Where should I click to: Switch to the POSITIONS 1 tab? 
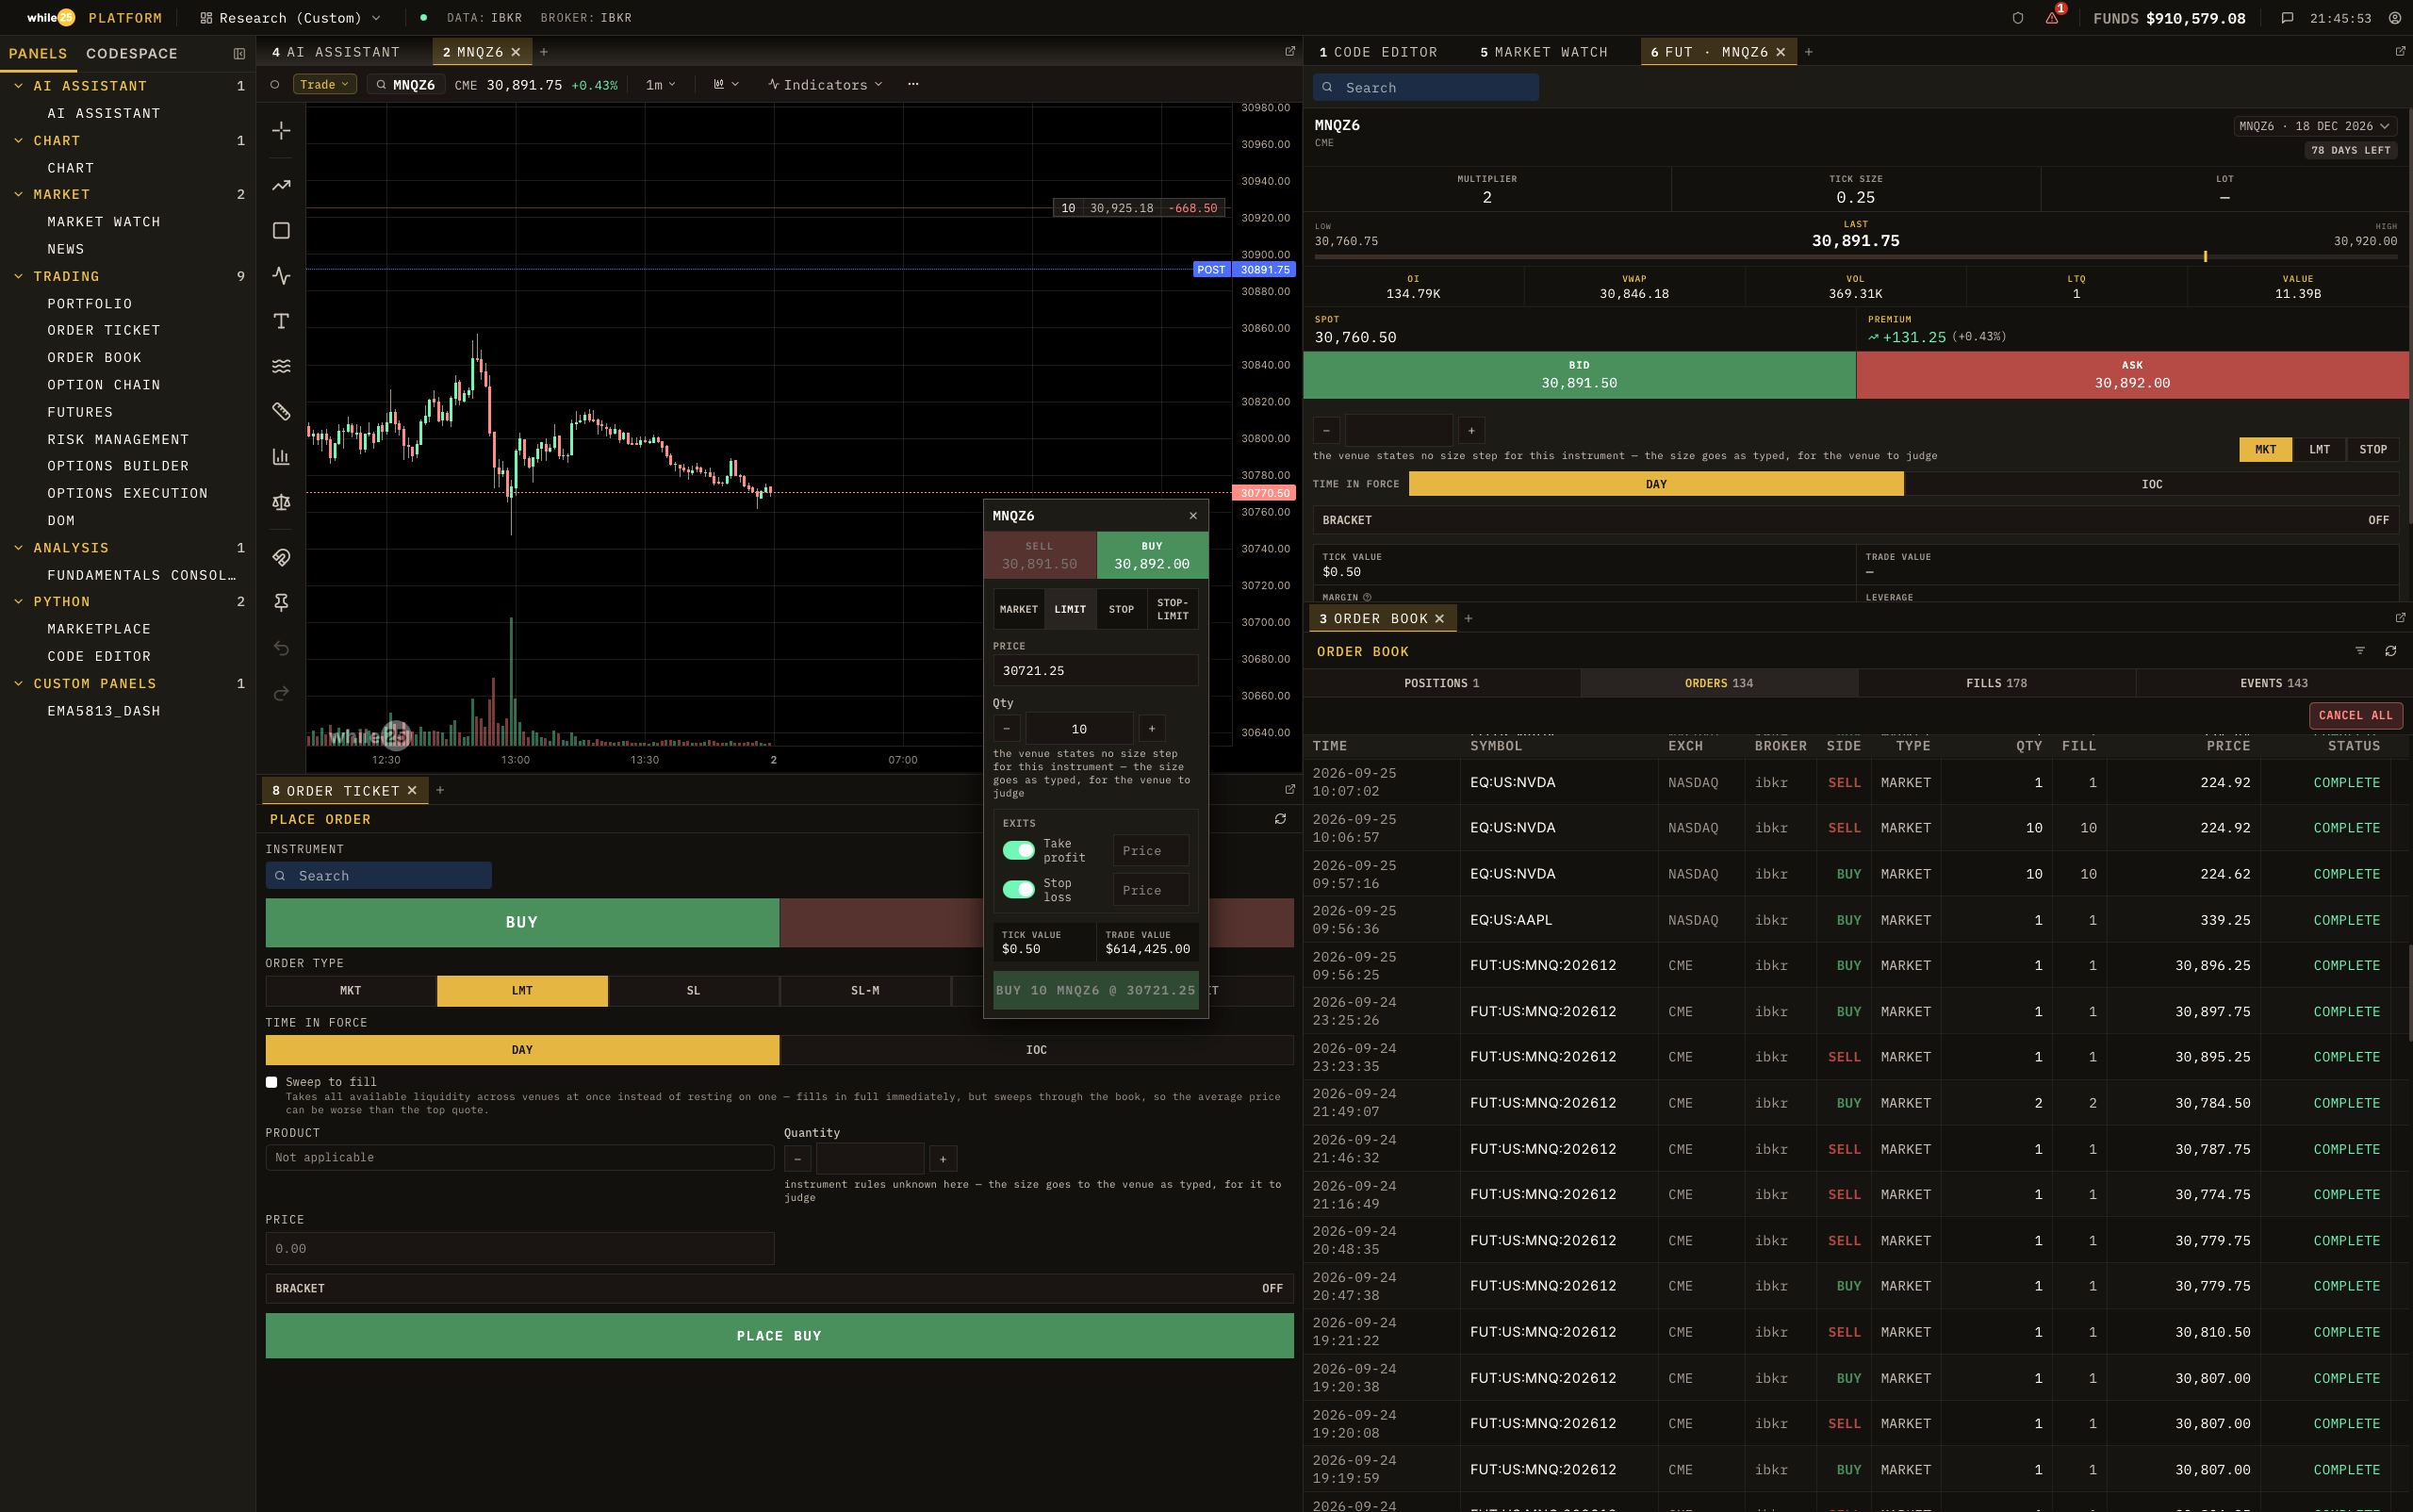tap(1441, 684)
